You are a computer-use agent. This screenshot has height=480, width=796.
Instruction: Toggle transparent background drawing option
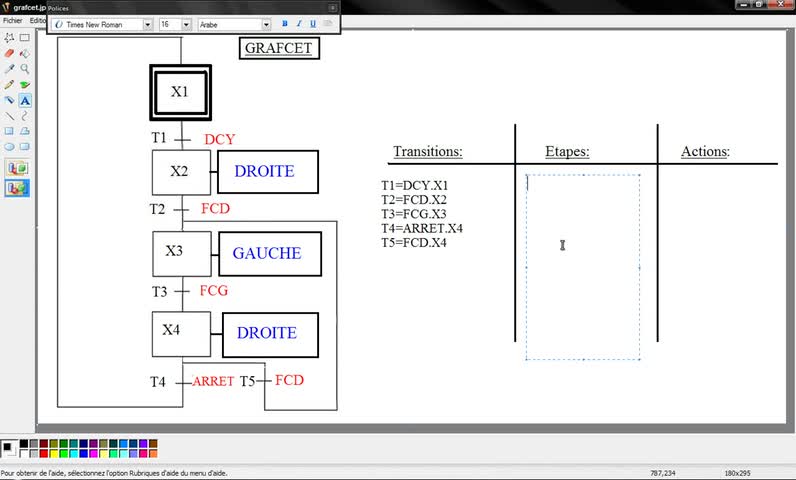(17, 188)
